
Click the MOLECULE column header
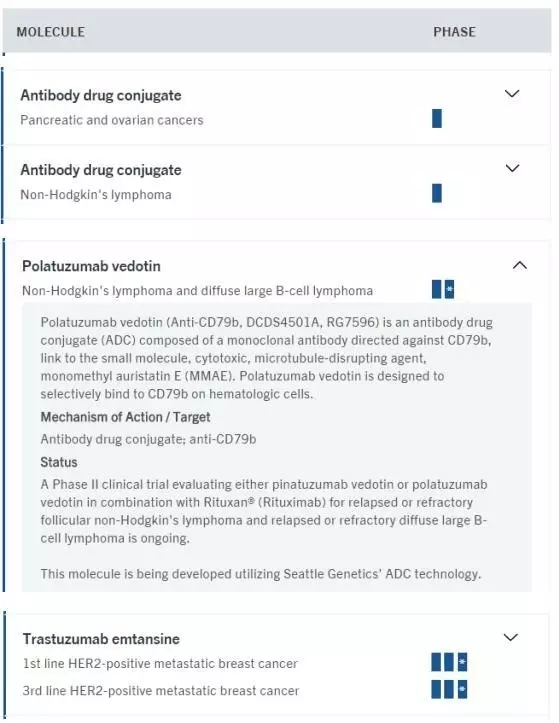[51, 32]
